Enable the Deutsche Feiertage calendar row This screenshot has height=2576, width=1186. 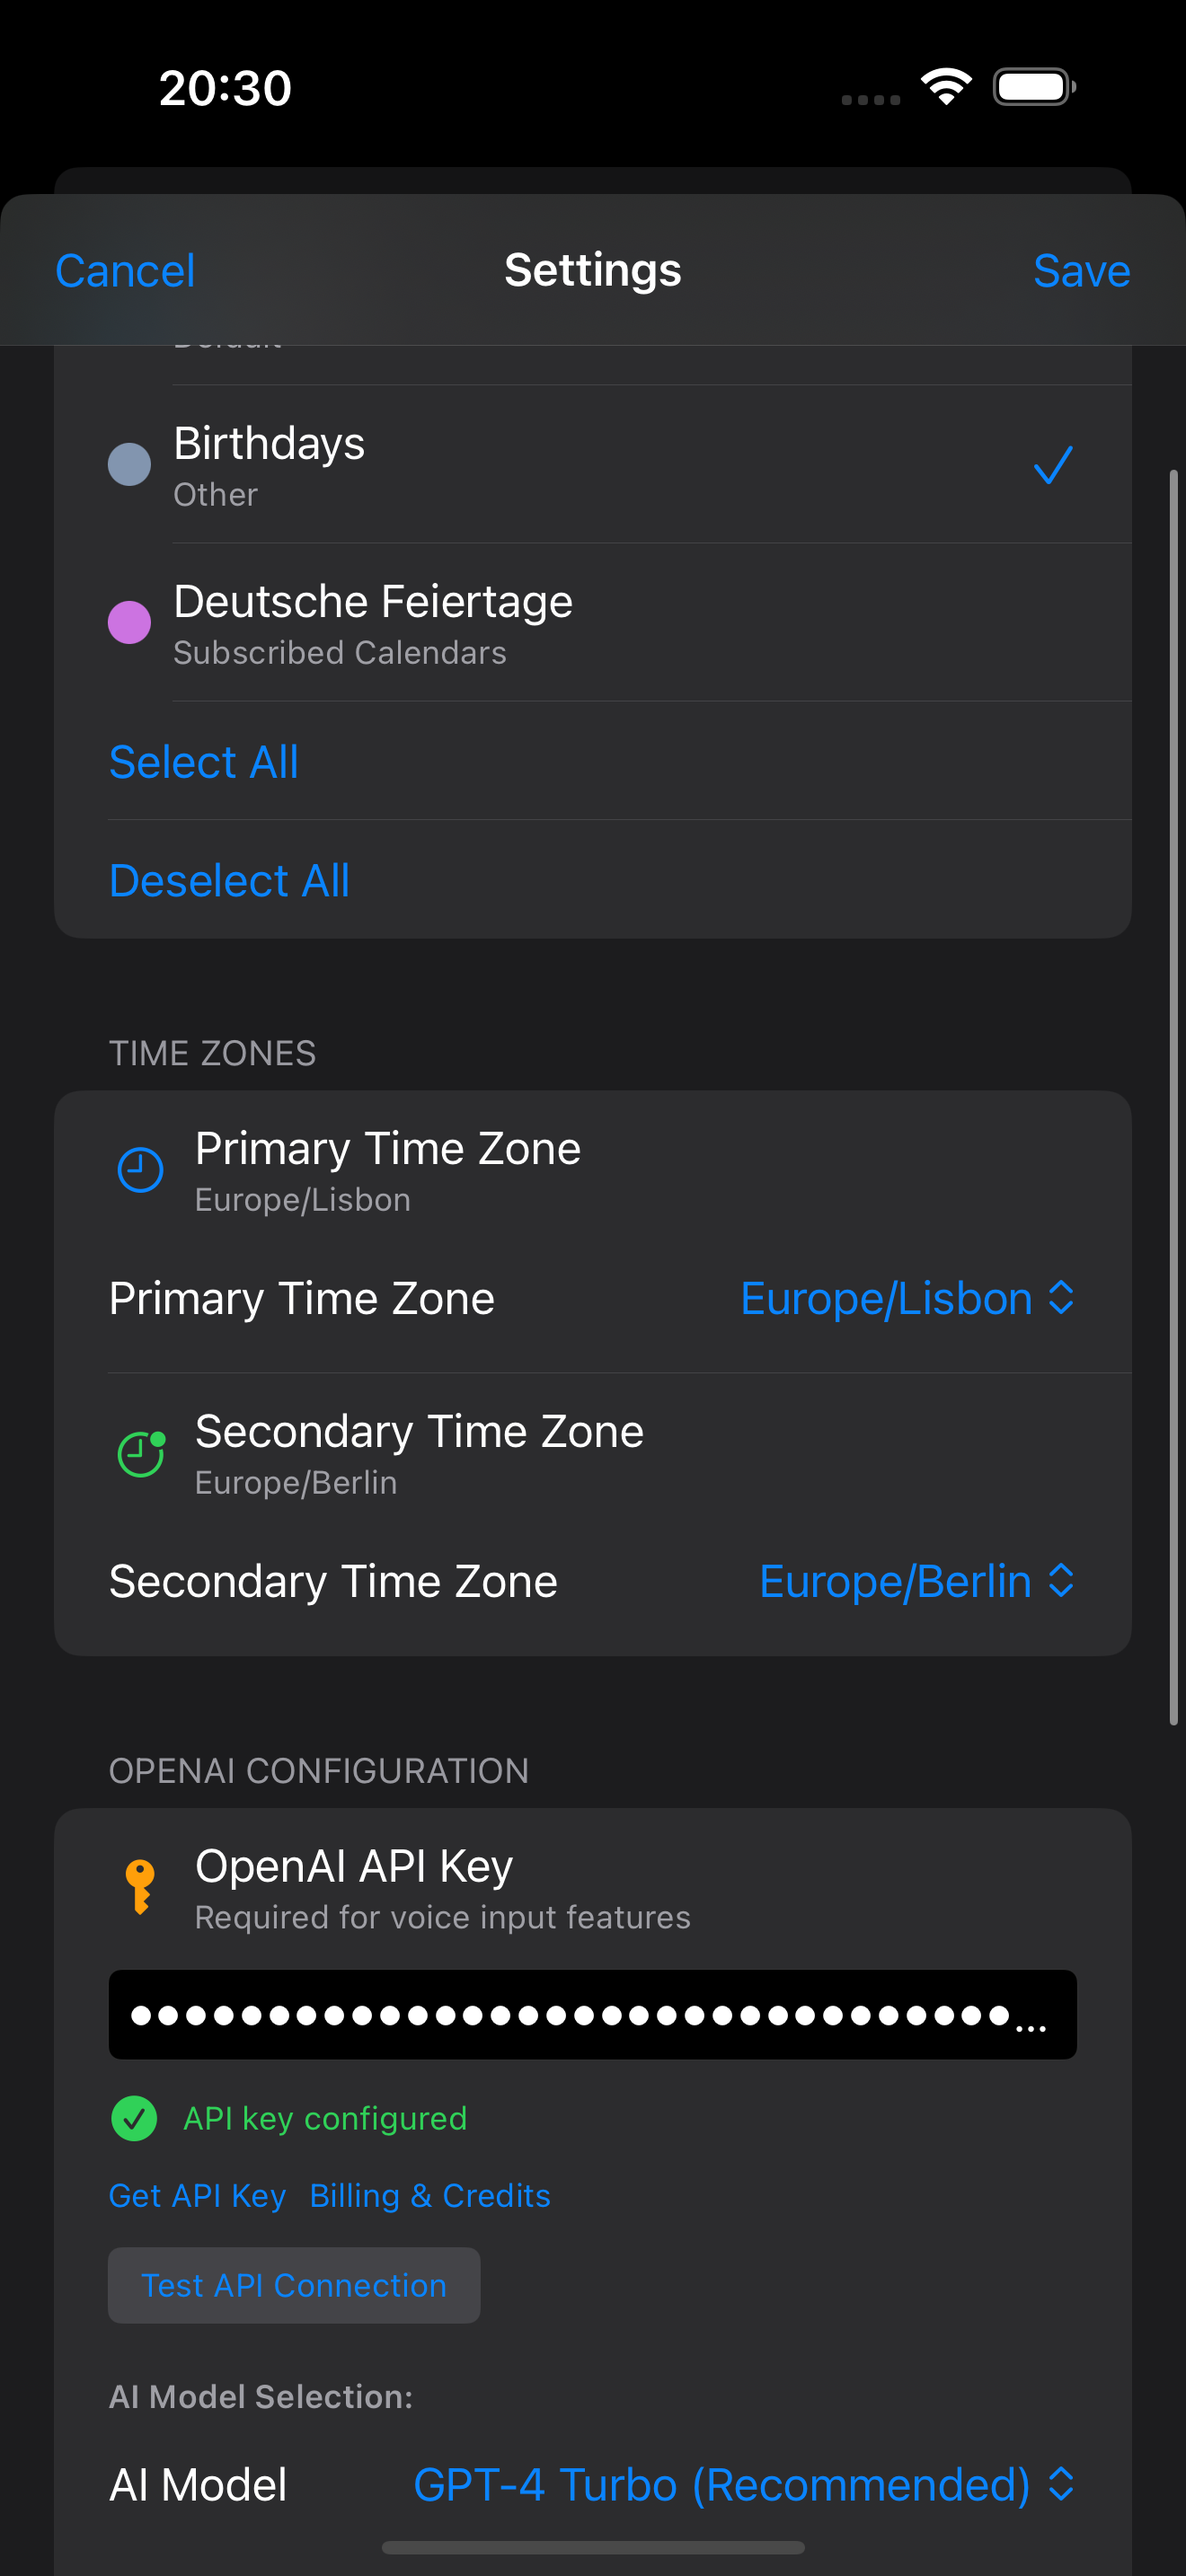tap(592, 623)
